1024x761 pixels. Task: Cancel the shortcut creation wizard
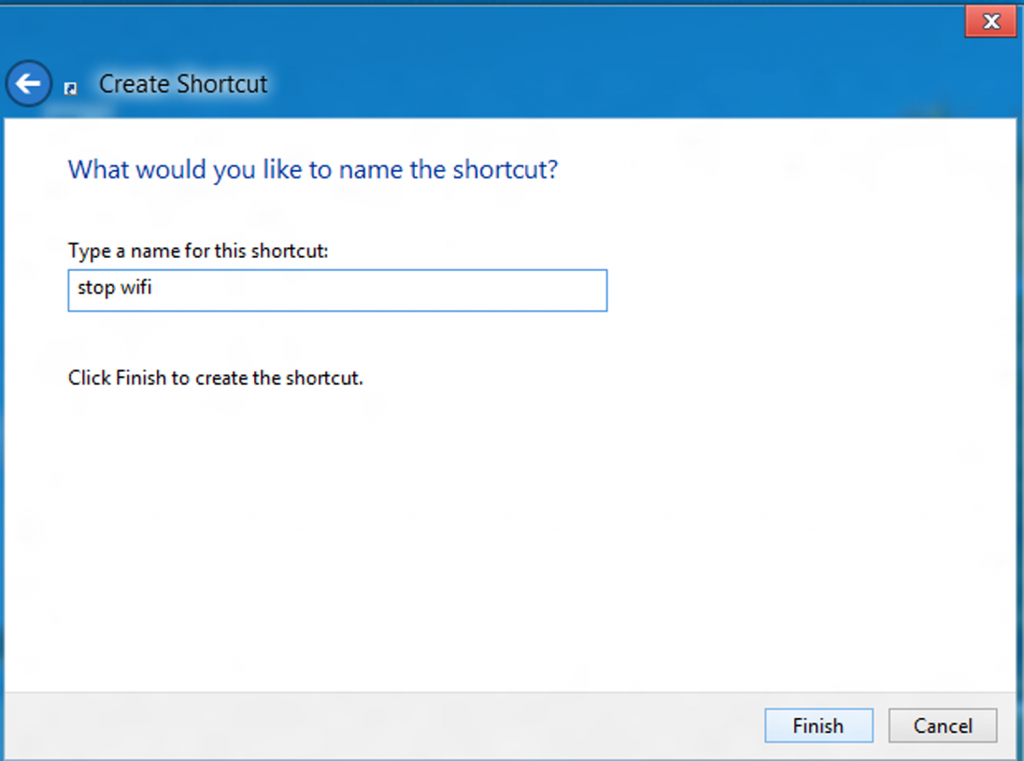[x=942, y=726]
